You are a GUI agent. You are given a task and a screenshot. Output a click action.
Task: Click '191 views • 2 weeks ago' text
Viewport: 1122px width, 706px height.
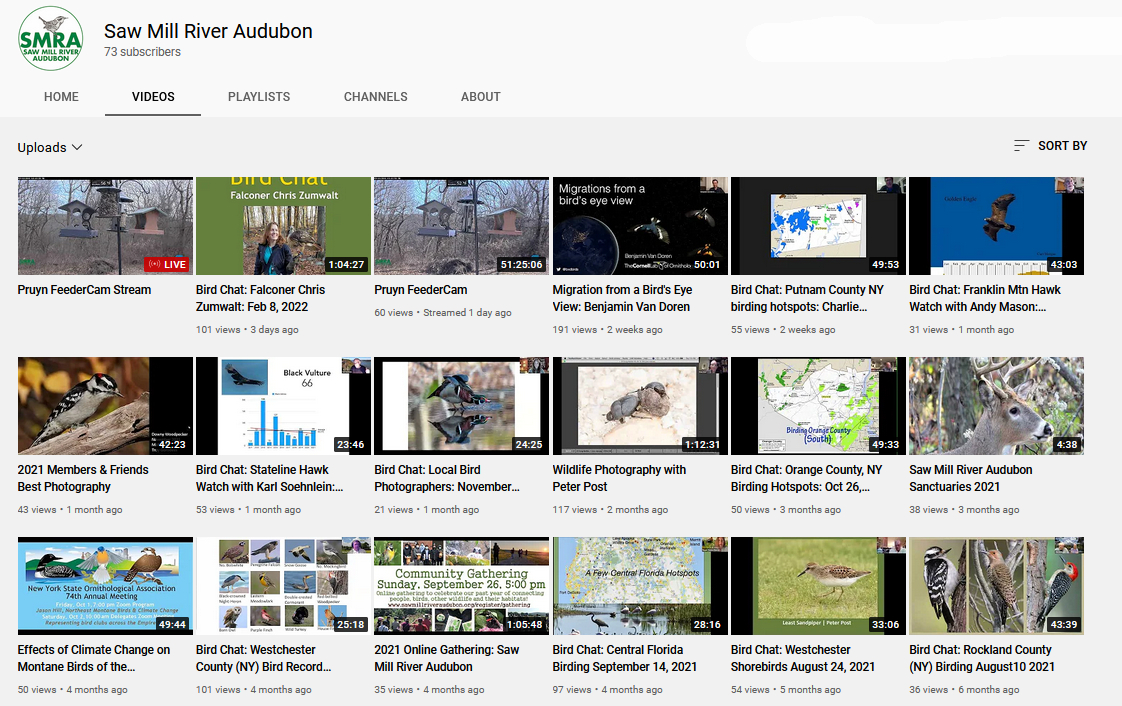pyautogui.click(x=608, y=330)
